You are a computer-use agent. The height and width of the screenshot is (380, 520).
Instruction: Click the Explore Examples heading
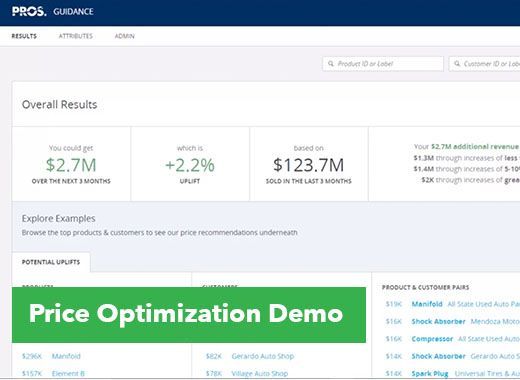[58, 218]
